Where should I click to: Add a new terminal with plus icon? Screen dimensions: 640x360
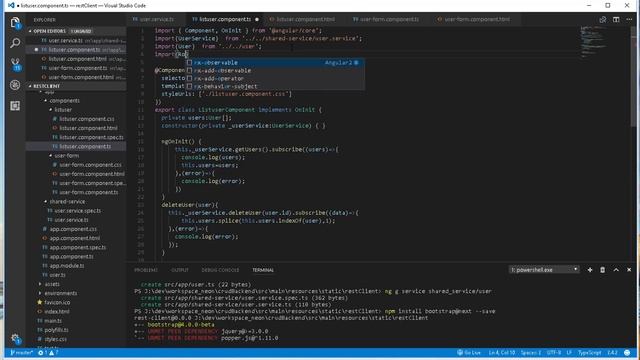click(590, 270)
